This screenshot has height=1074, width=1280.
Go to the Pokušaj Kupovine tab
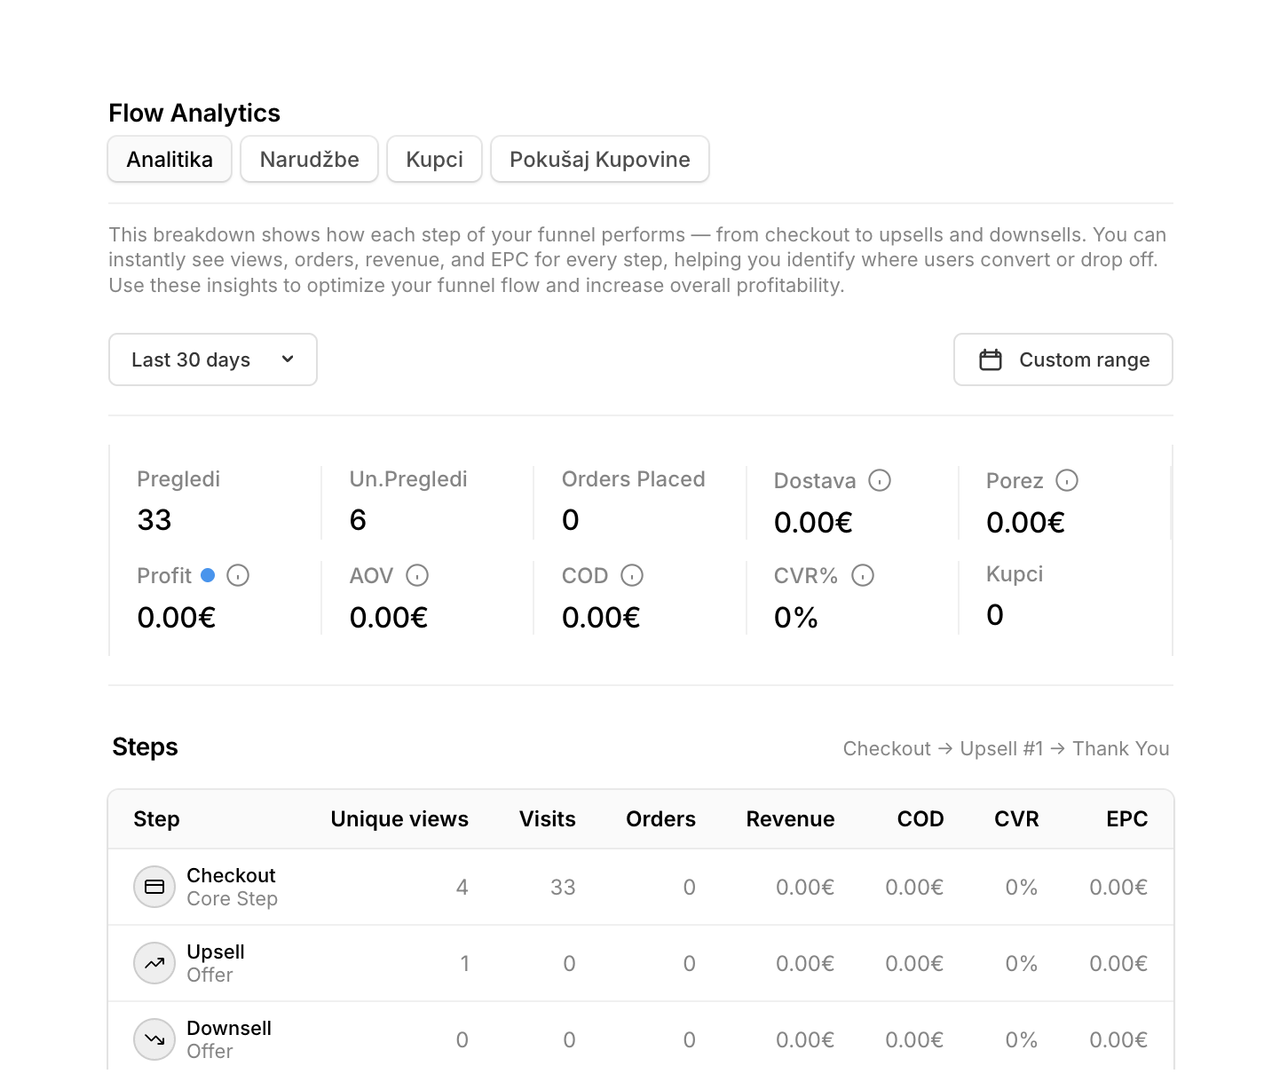point(600,159)
